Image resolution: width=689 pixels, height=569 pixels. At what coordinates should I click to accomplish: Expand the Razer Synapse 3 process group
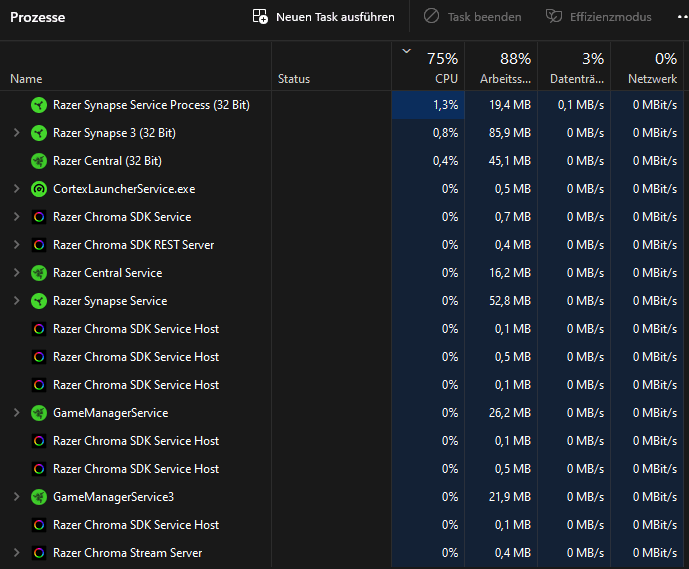pyautogui.click(x=16, y=133)
